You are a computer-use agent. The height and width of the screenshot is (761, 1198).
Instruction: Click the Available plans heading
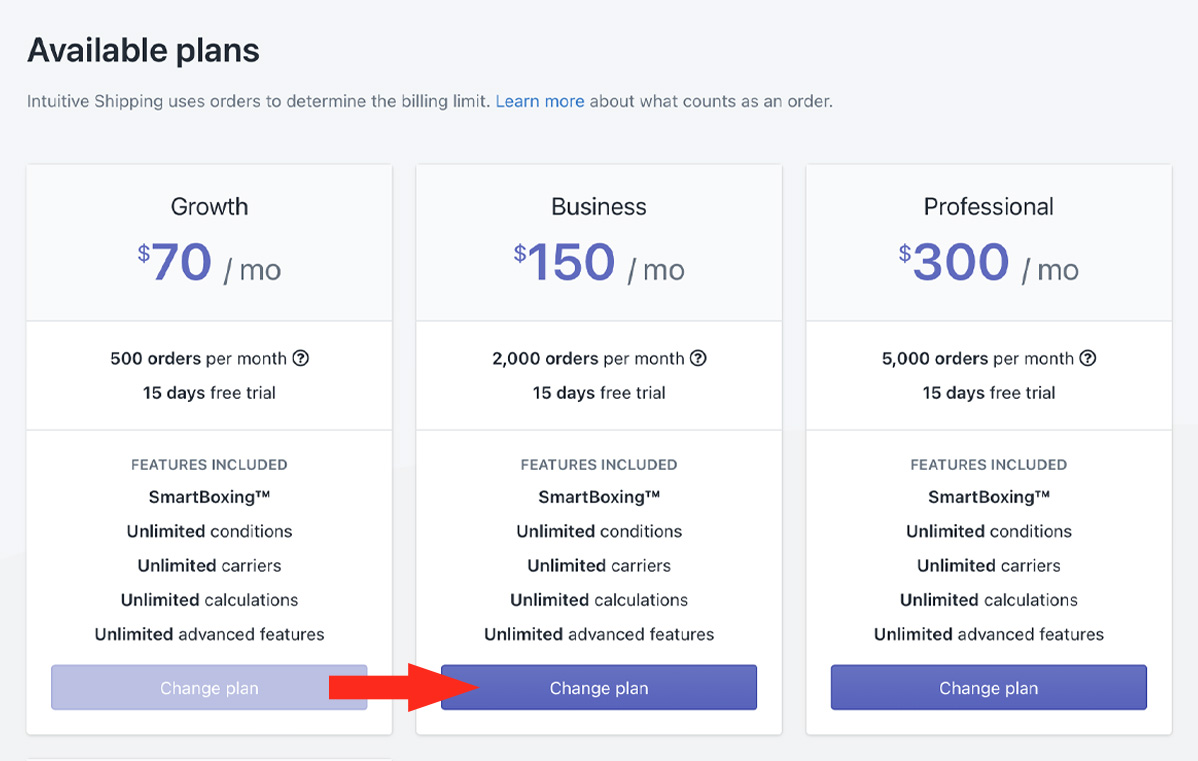(x=143, y=50)
